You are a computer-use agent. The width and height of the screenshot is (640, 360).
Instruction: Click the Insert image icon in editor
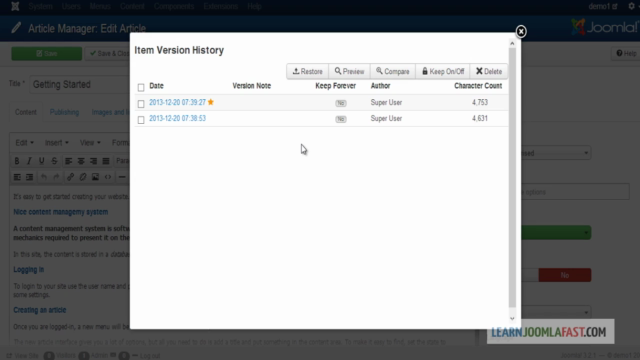(95, 177)
